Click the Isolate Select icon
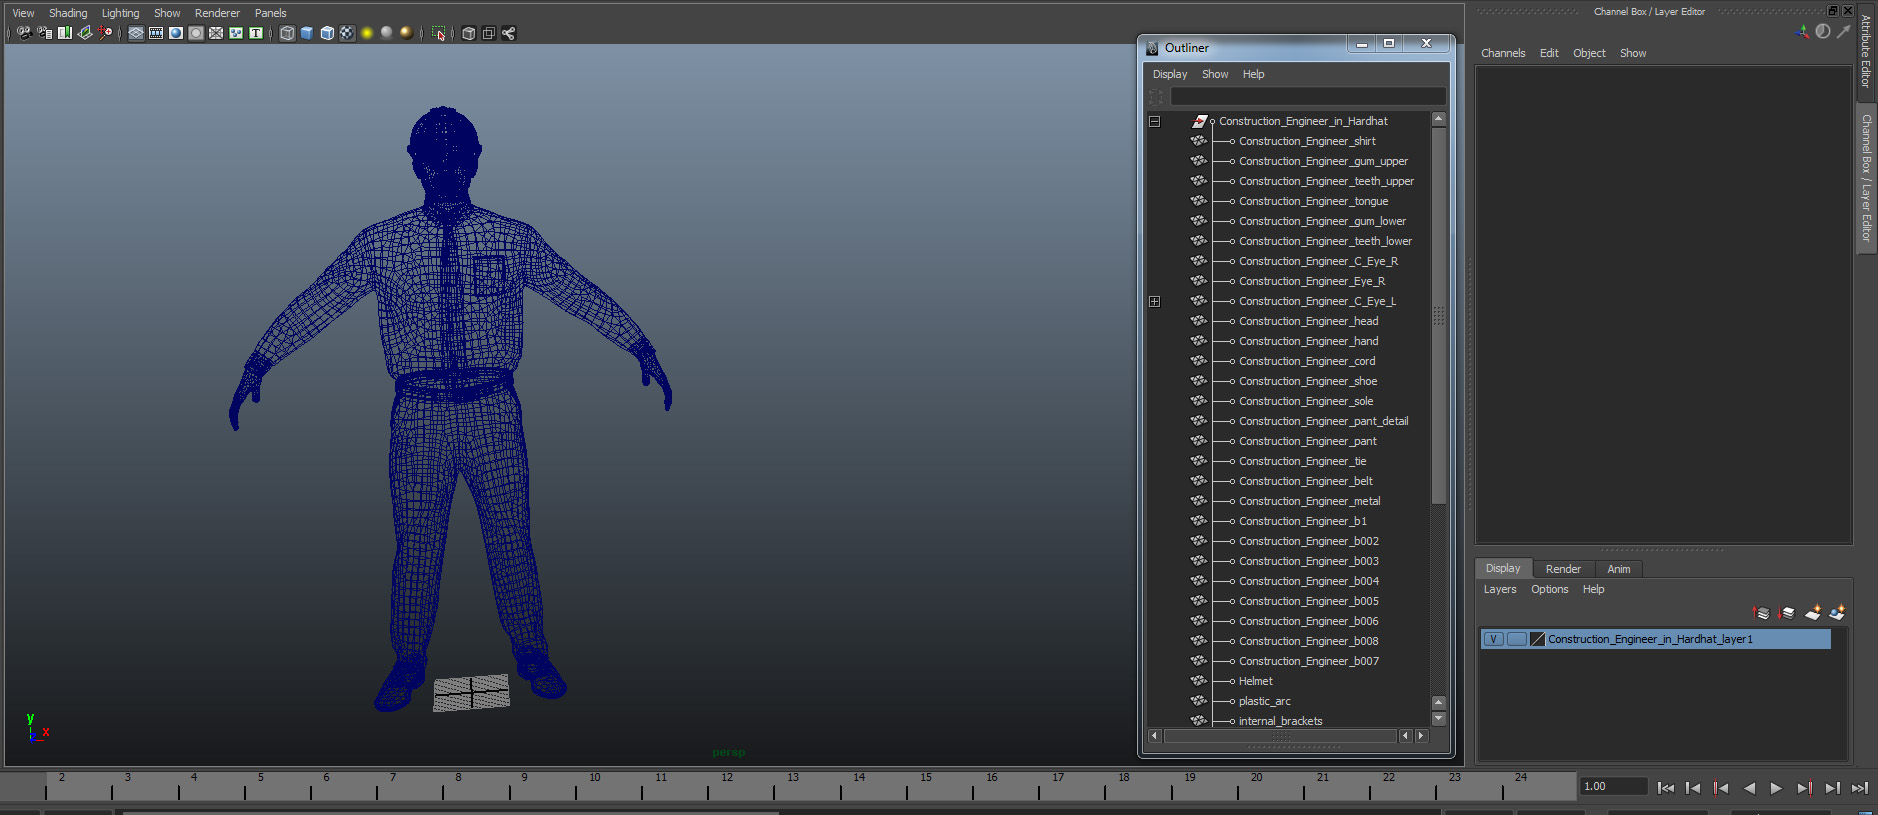Image resolution: width=1878 pixels, height=815 pixels. click(x=438, y=33)
